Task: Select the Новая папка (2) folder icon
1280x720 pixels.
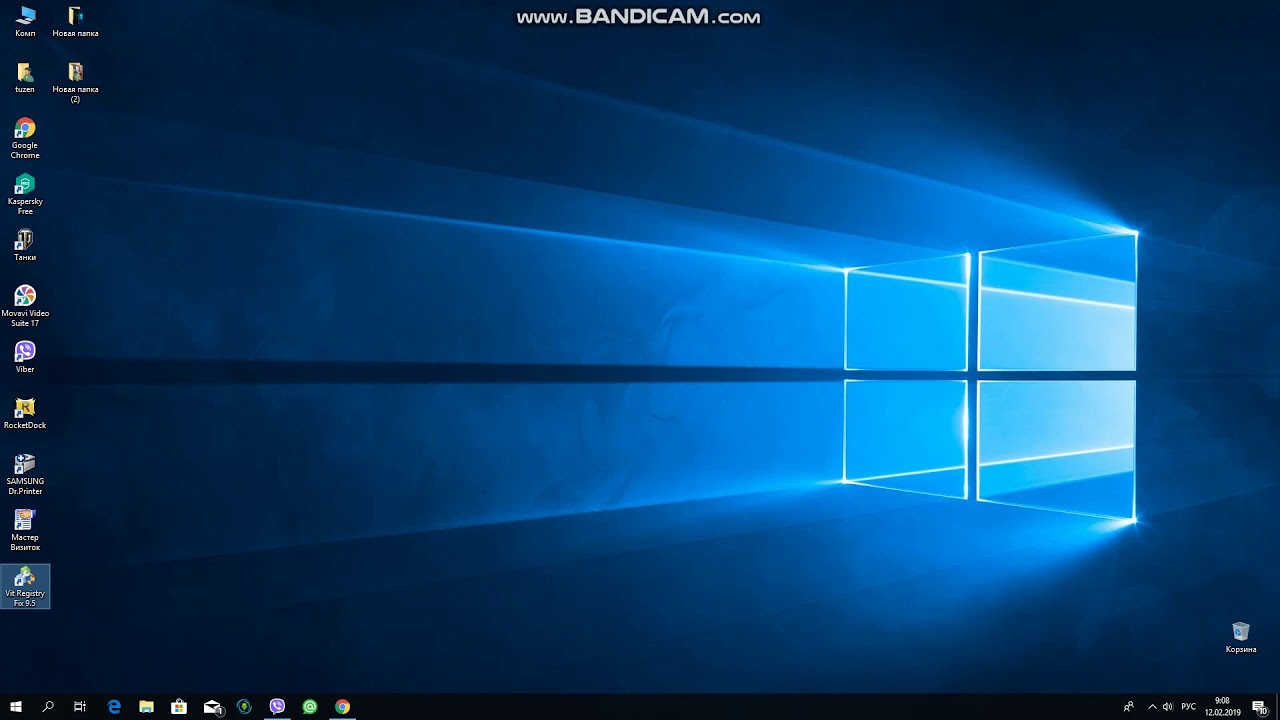Action: (75, 83)
